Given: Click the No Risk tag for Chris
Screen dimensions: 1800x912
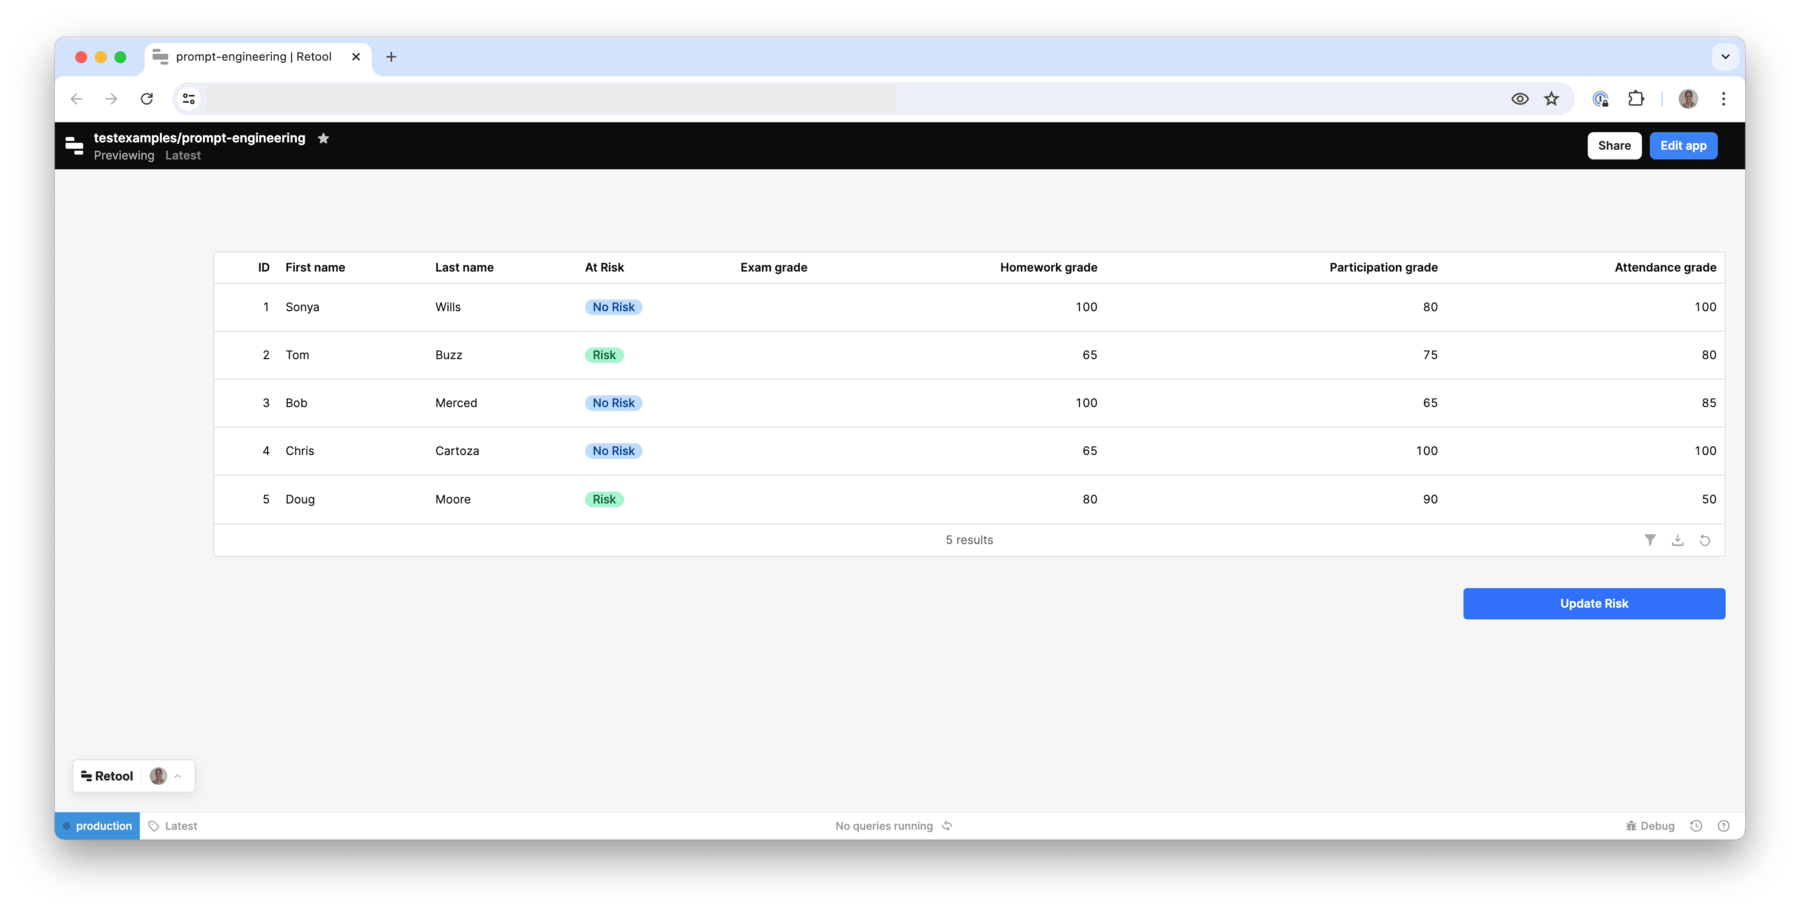Looking at the screenshot, I should (613, 451).
